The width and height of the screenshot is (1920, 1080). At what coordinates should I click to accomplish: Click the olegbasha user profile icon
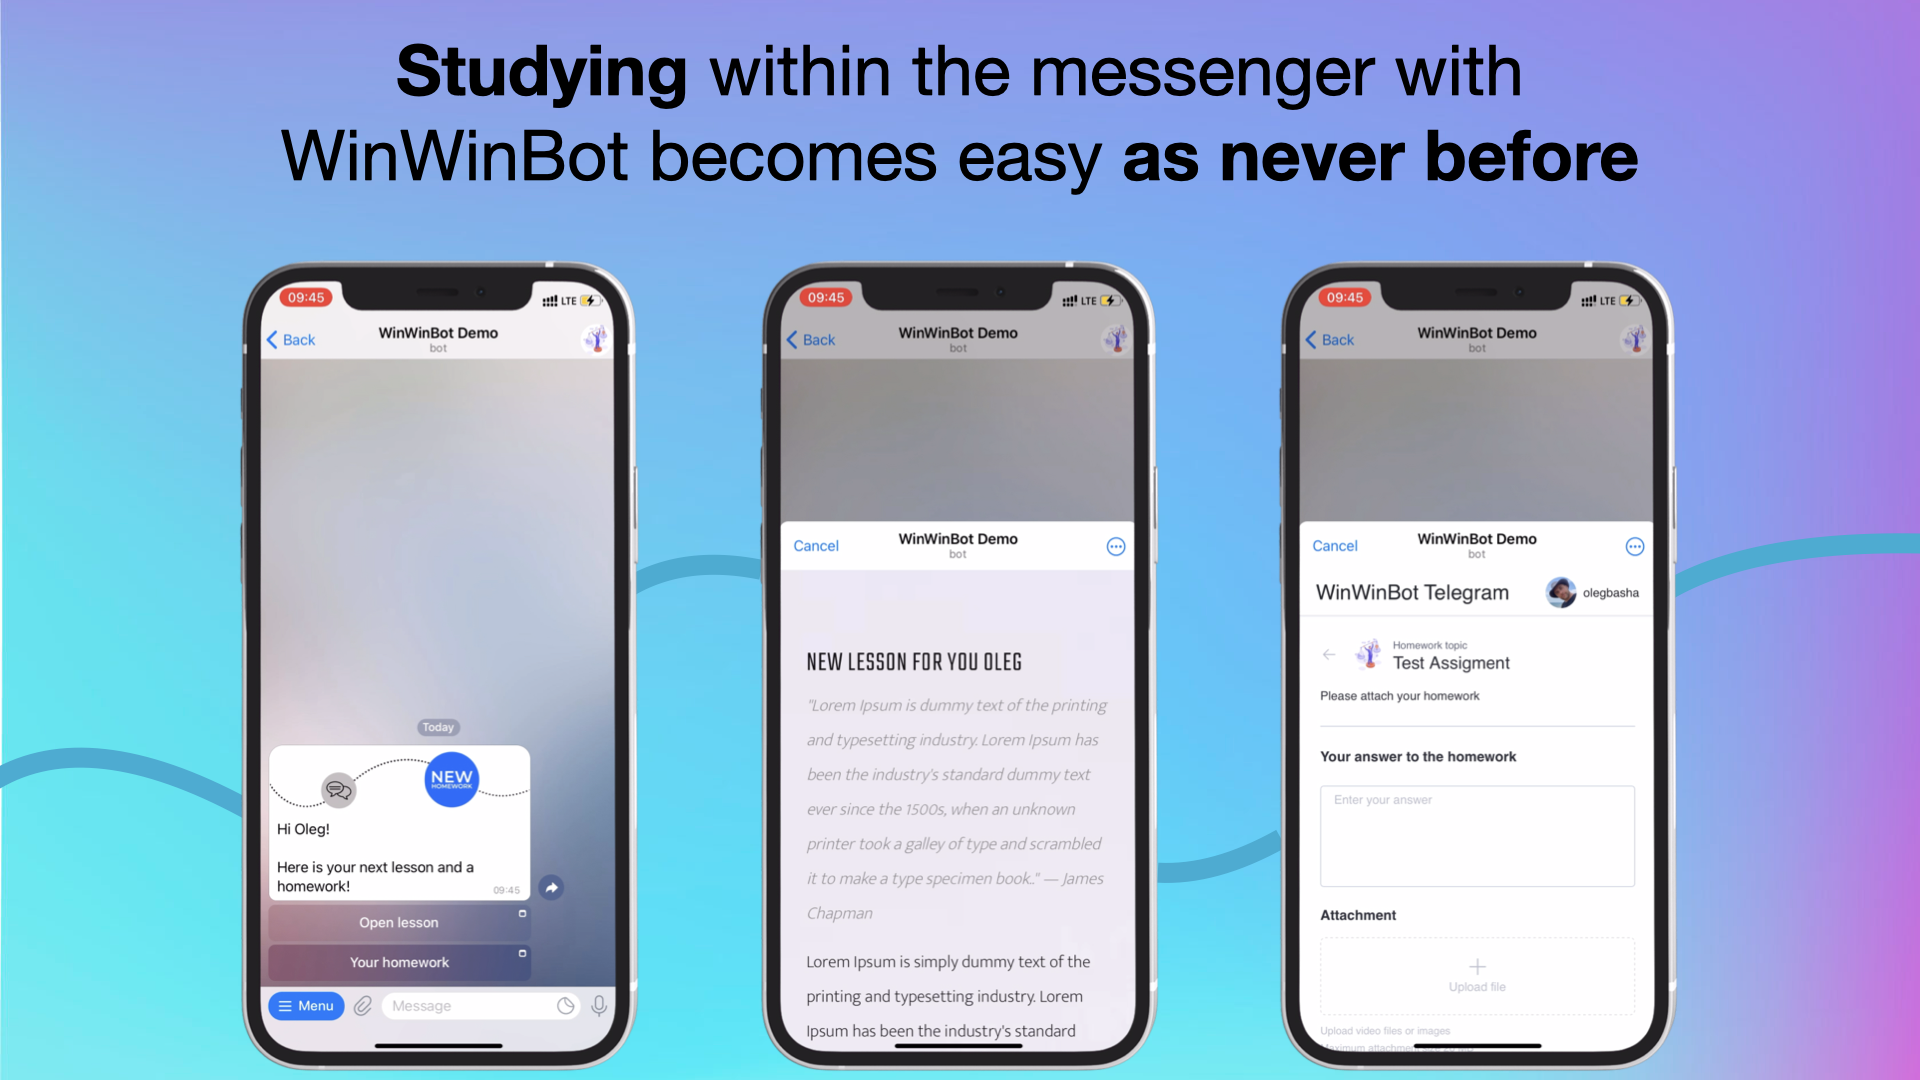(1563, 591)
